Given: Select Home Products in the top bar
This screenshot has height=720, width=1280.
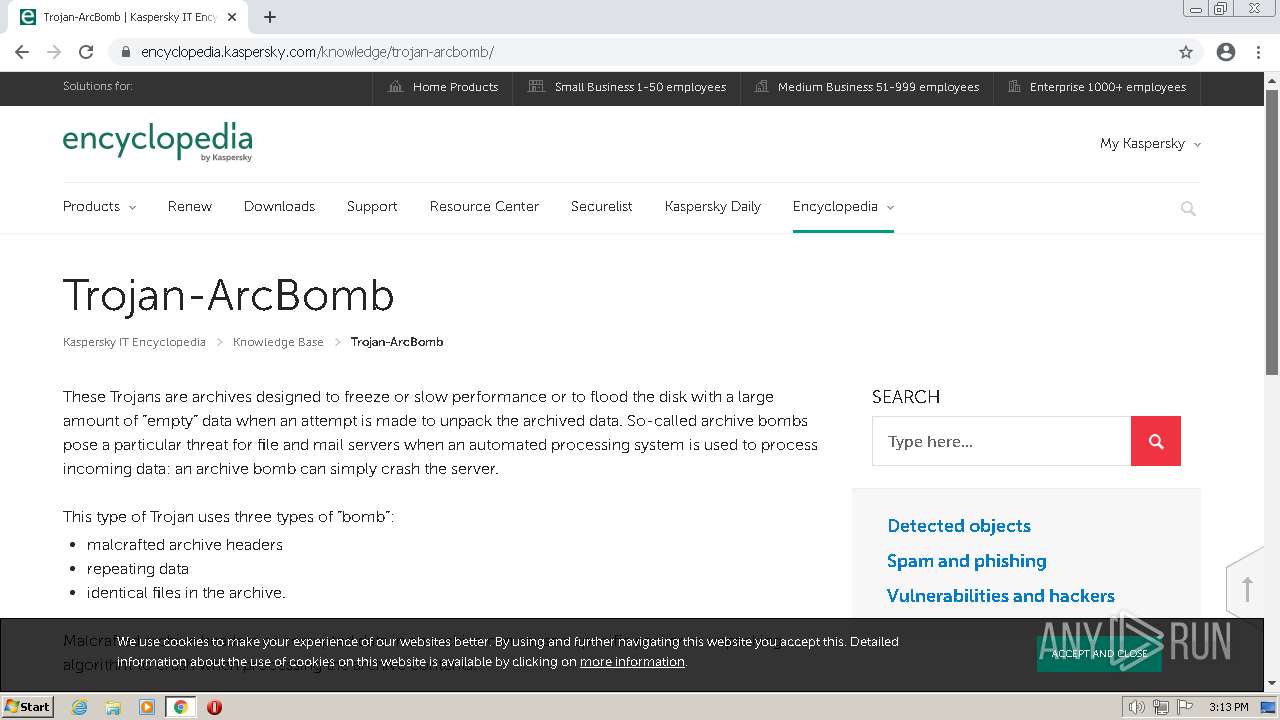Looking at the screenshot, I should 443,87.
